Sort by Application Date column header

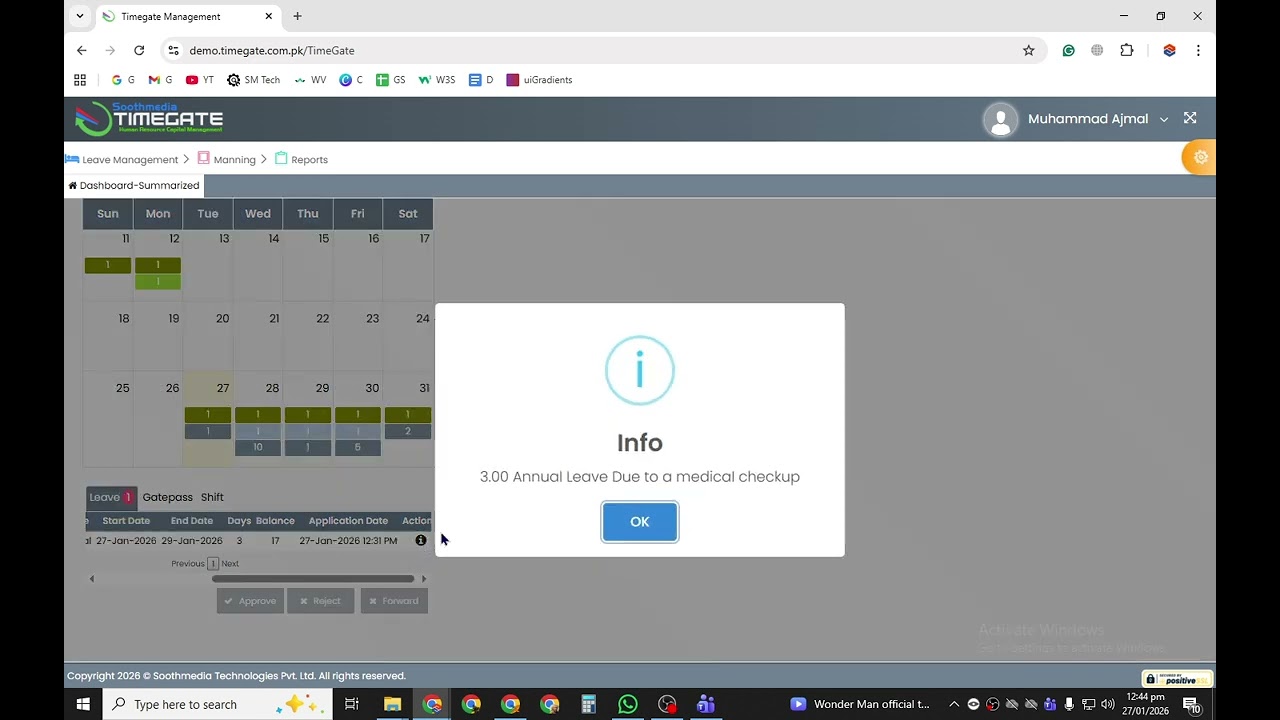(x=348, y=521)
